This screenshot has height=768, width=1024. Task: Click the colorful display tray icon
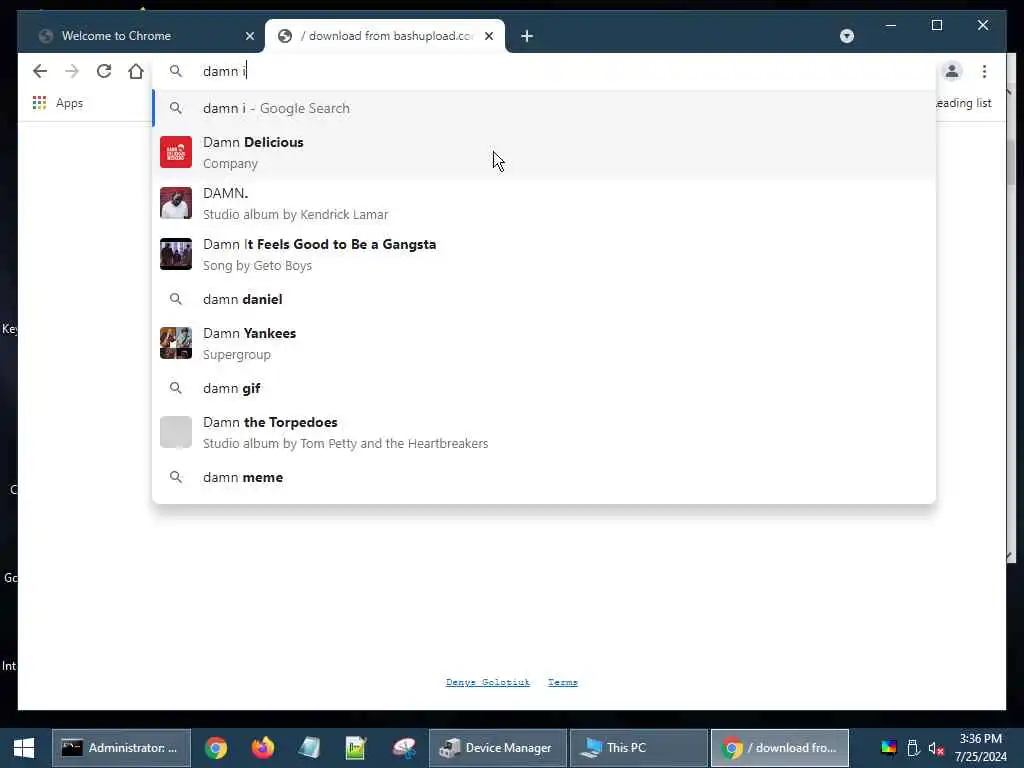click(888, 748)
